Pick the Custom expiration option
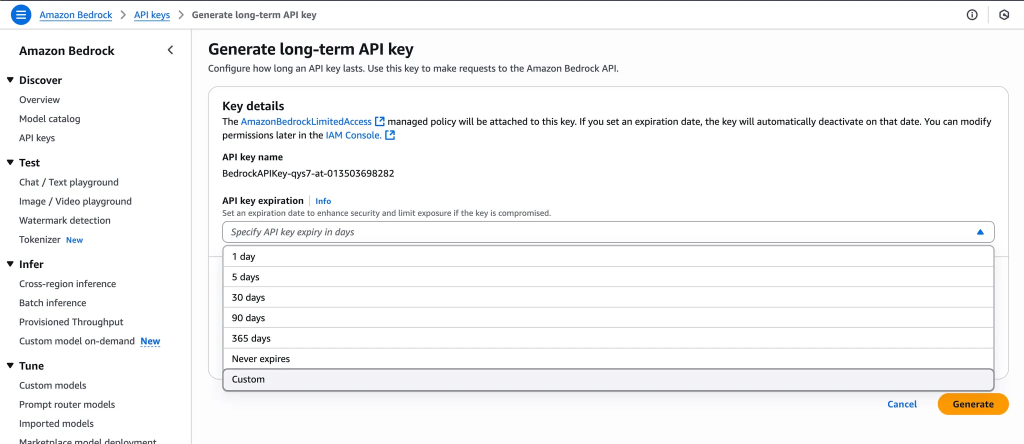This screenshot has width=1024, height=444. click(x=248, y=380)
